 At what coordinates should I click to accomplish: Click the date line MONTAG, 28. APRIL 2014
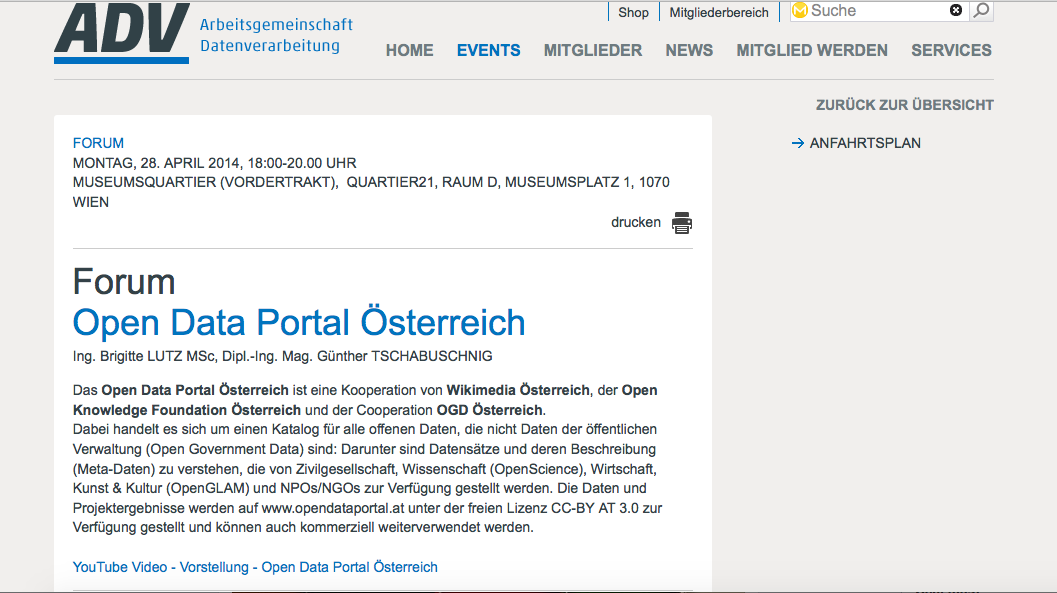pyautogui.click(x=214, y=163)
